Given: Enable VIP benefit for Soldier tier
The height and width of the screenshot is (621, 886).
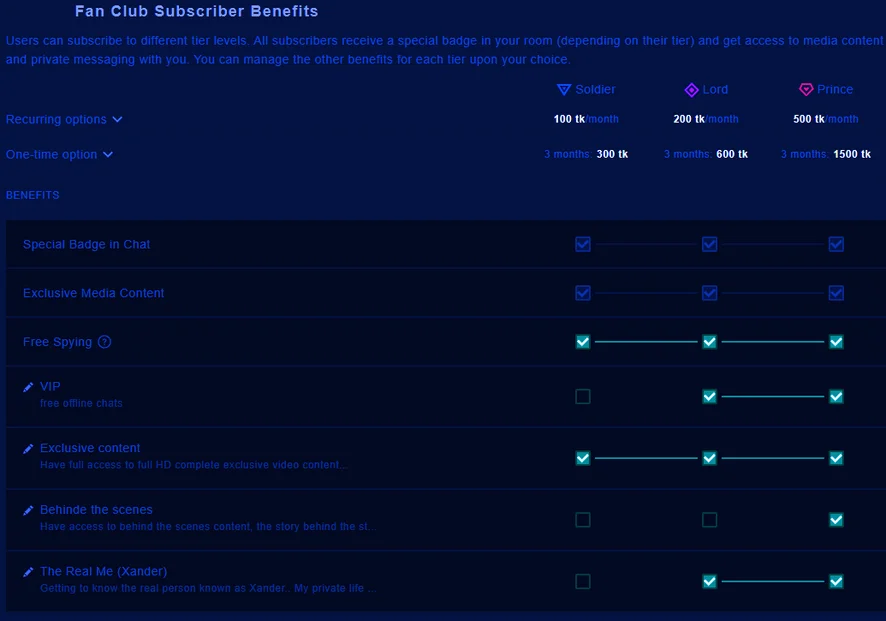Looking at the screenshot, I should (x=583, y=397).
